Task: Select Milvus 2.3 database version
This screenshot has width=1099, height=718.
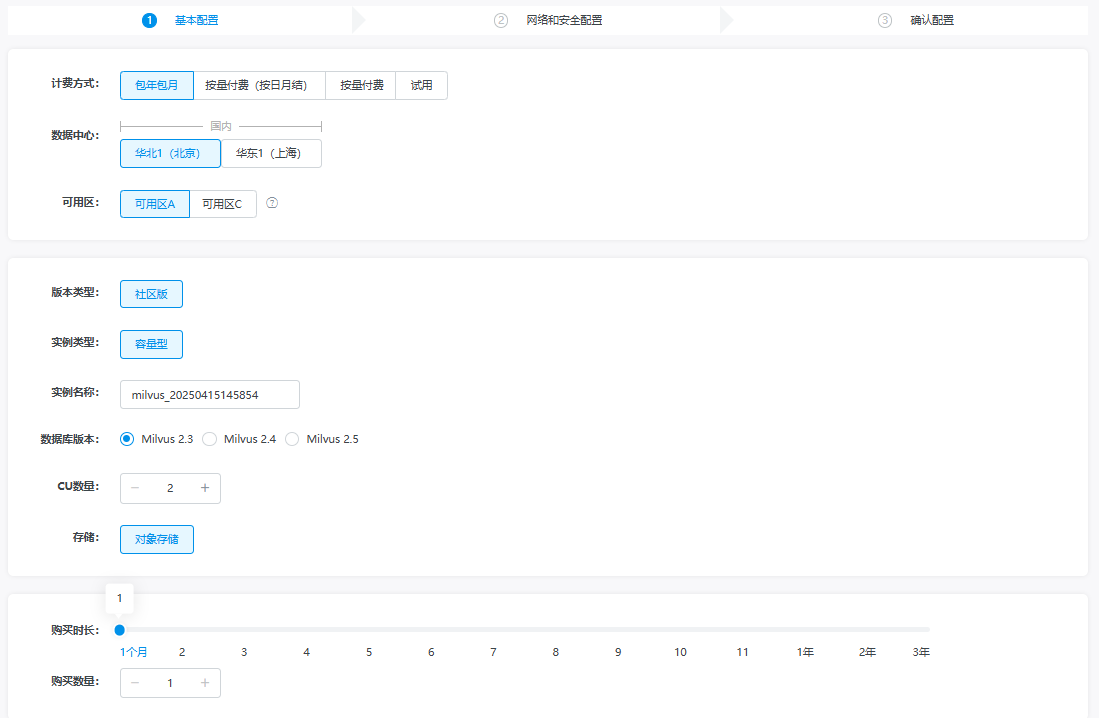Action: coord(127,439)
